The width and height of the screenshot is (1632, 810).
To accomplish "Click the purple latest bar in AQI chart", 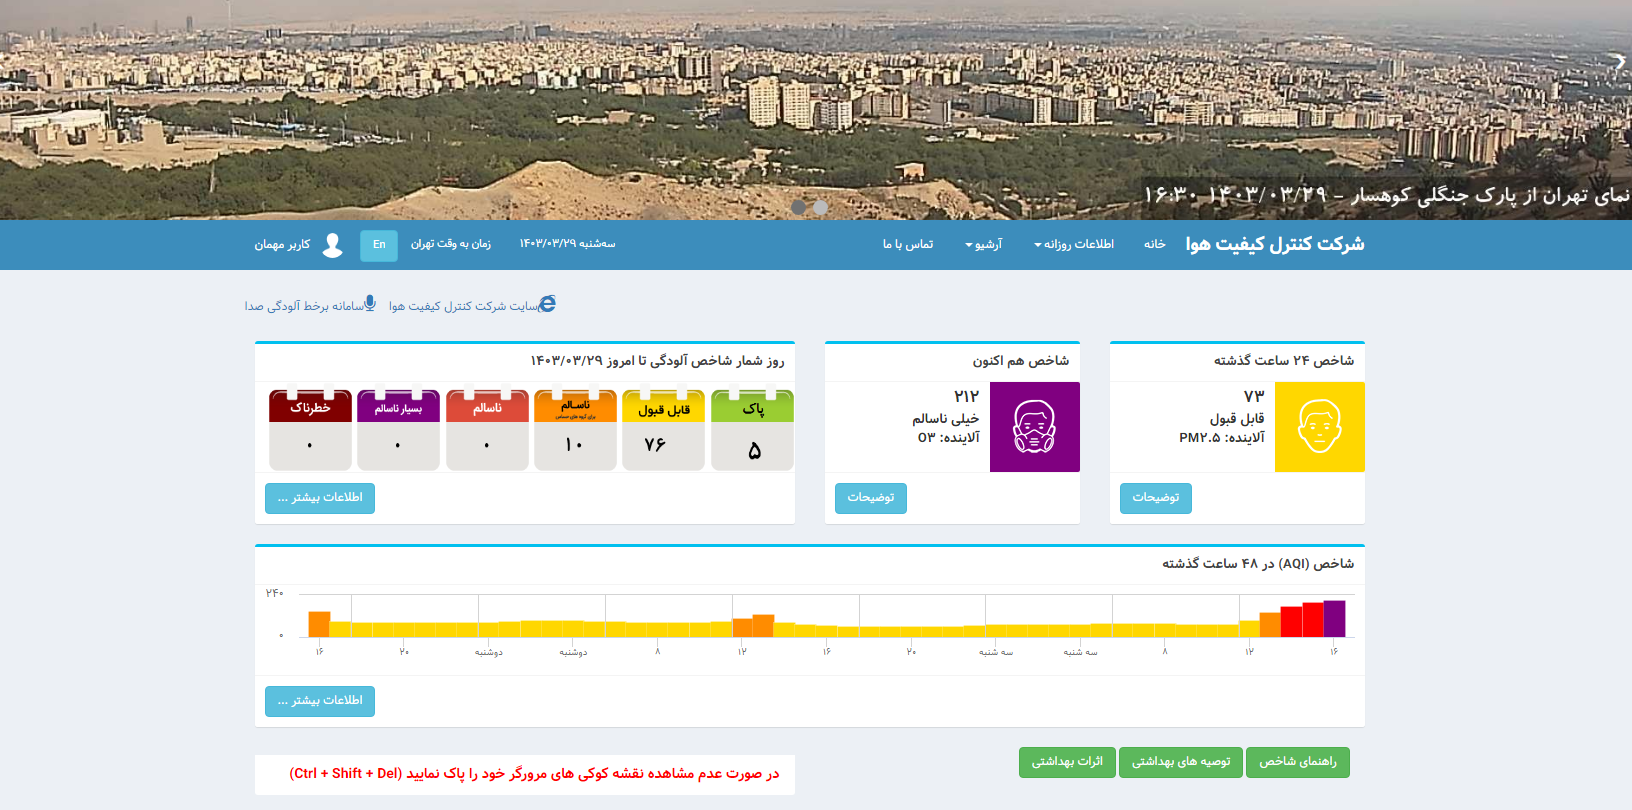I will [x=1334, y=619].
